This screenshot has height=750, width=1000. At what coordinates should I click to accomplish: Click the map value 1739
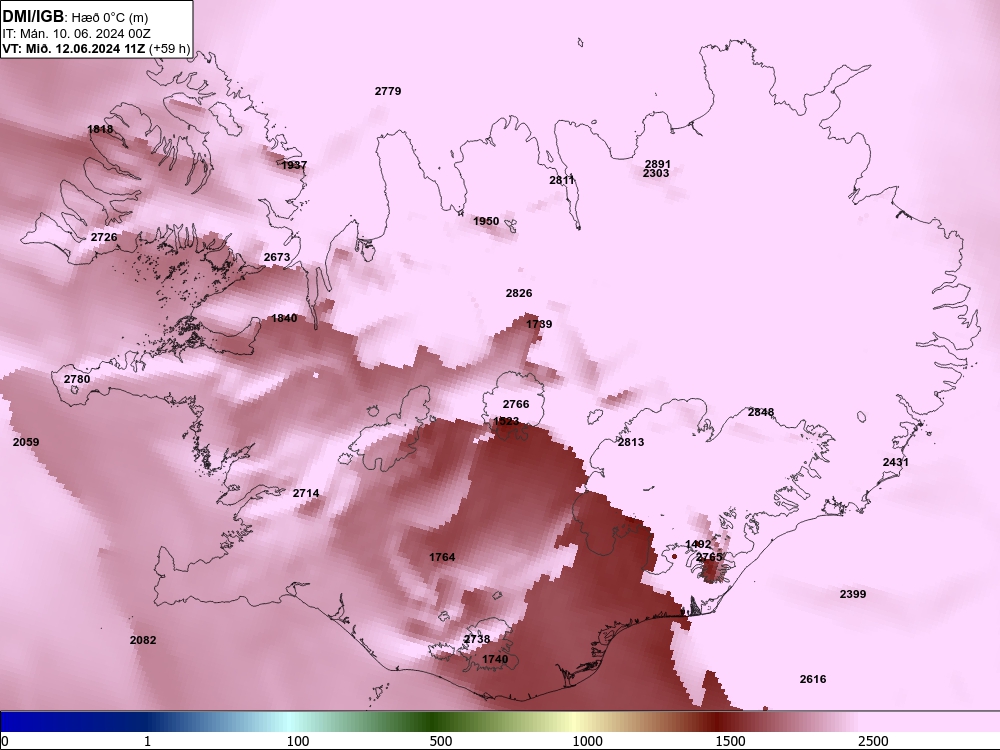(539, 324)
